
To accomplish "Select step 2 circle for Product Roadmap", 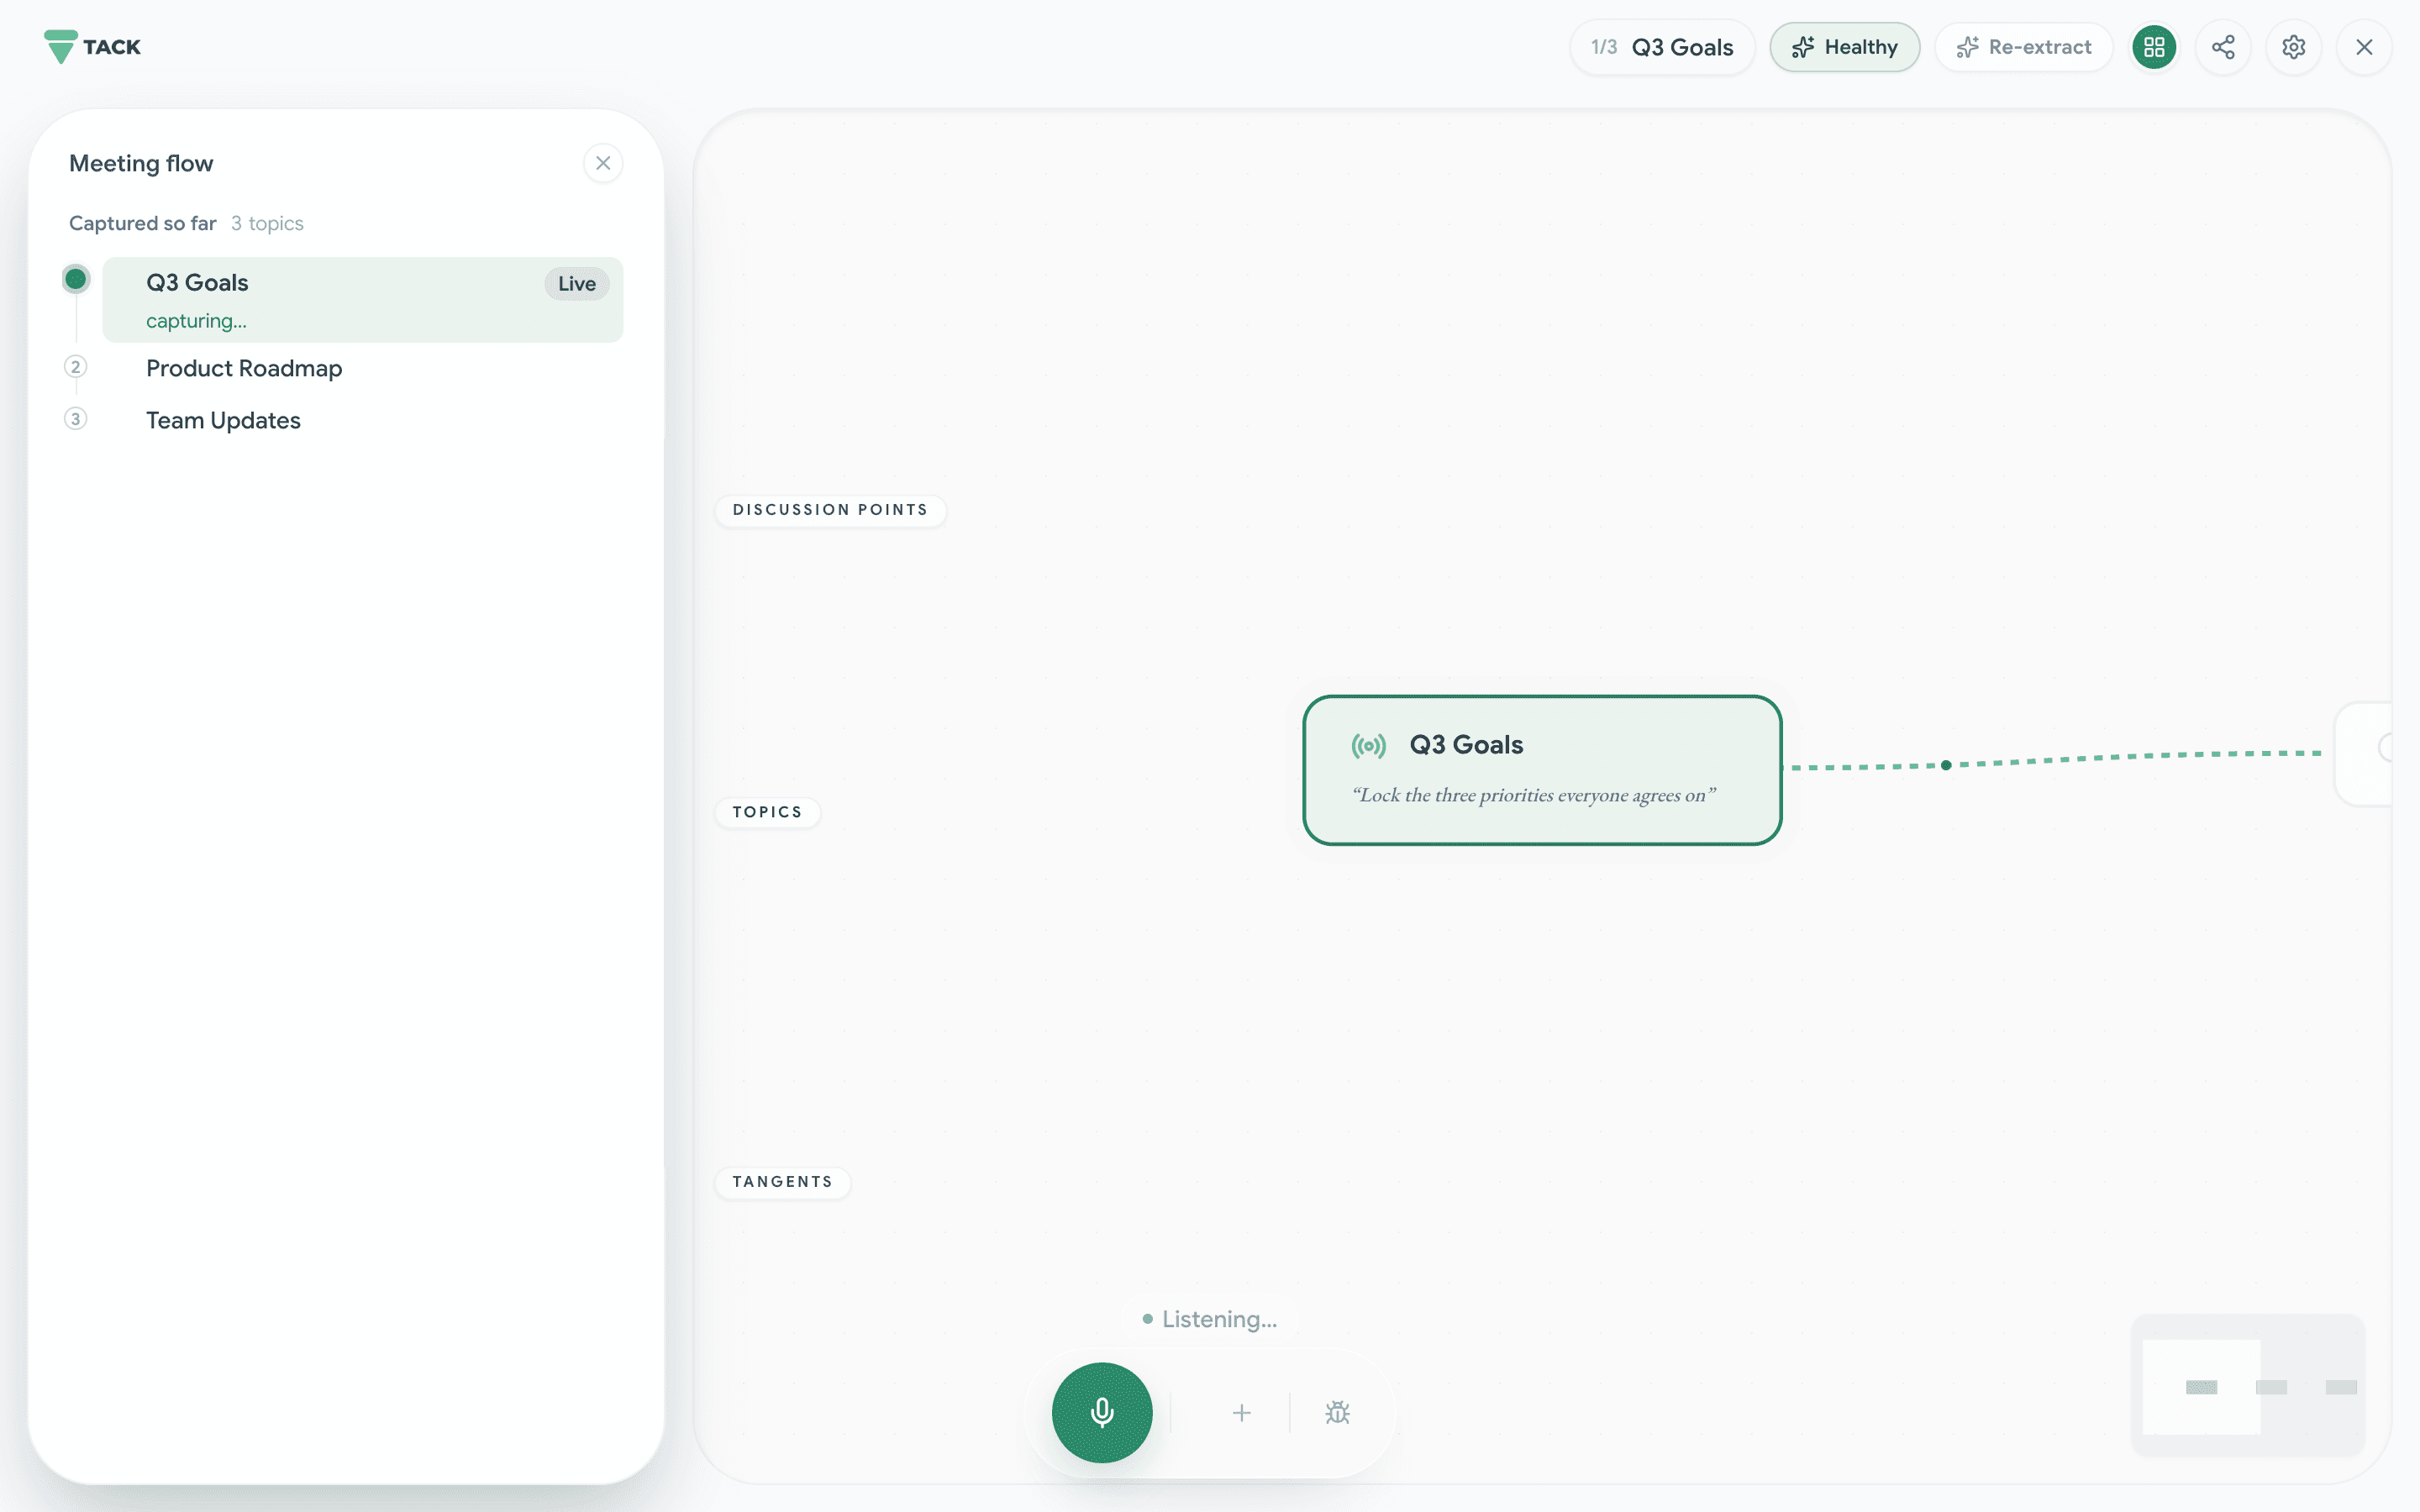I will click(75, 366).
